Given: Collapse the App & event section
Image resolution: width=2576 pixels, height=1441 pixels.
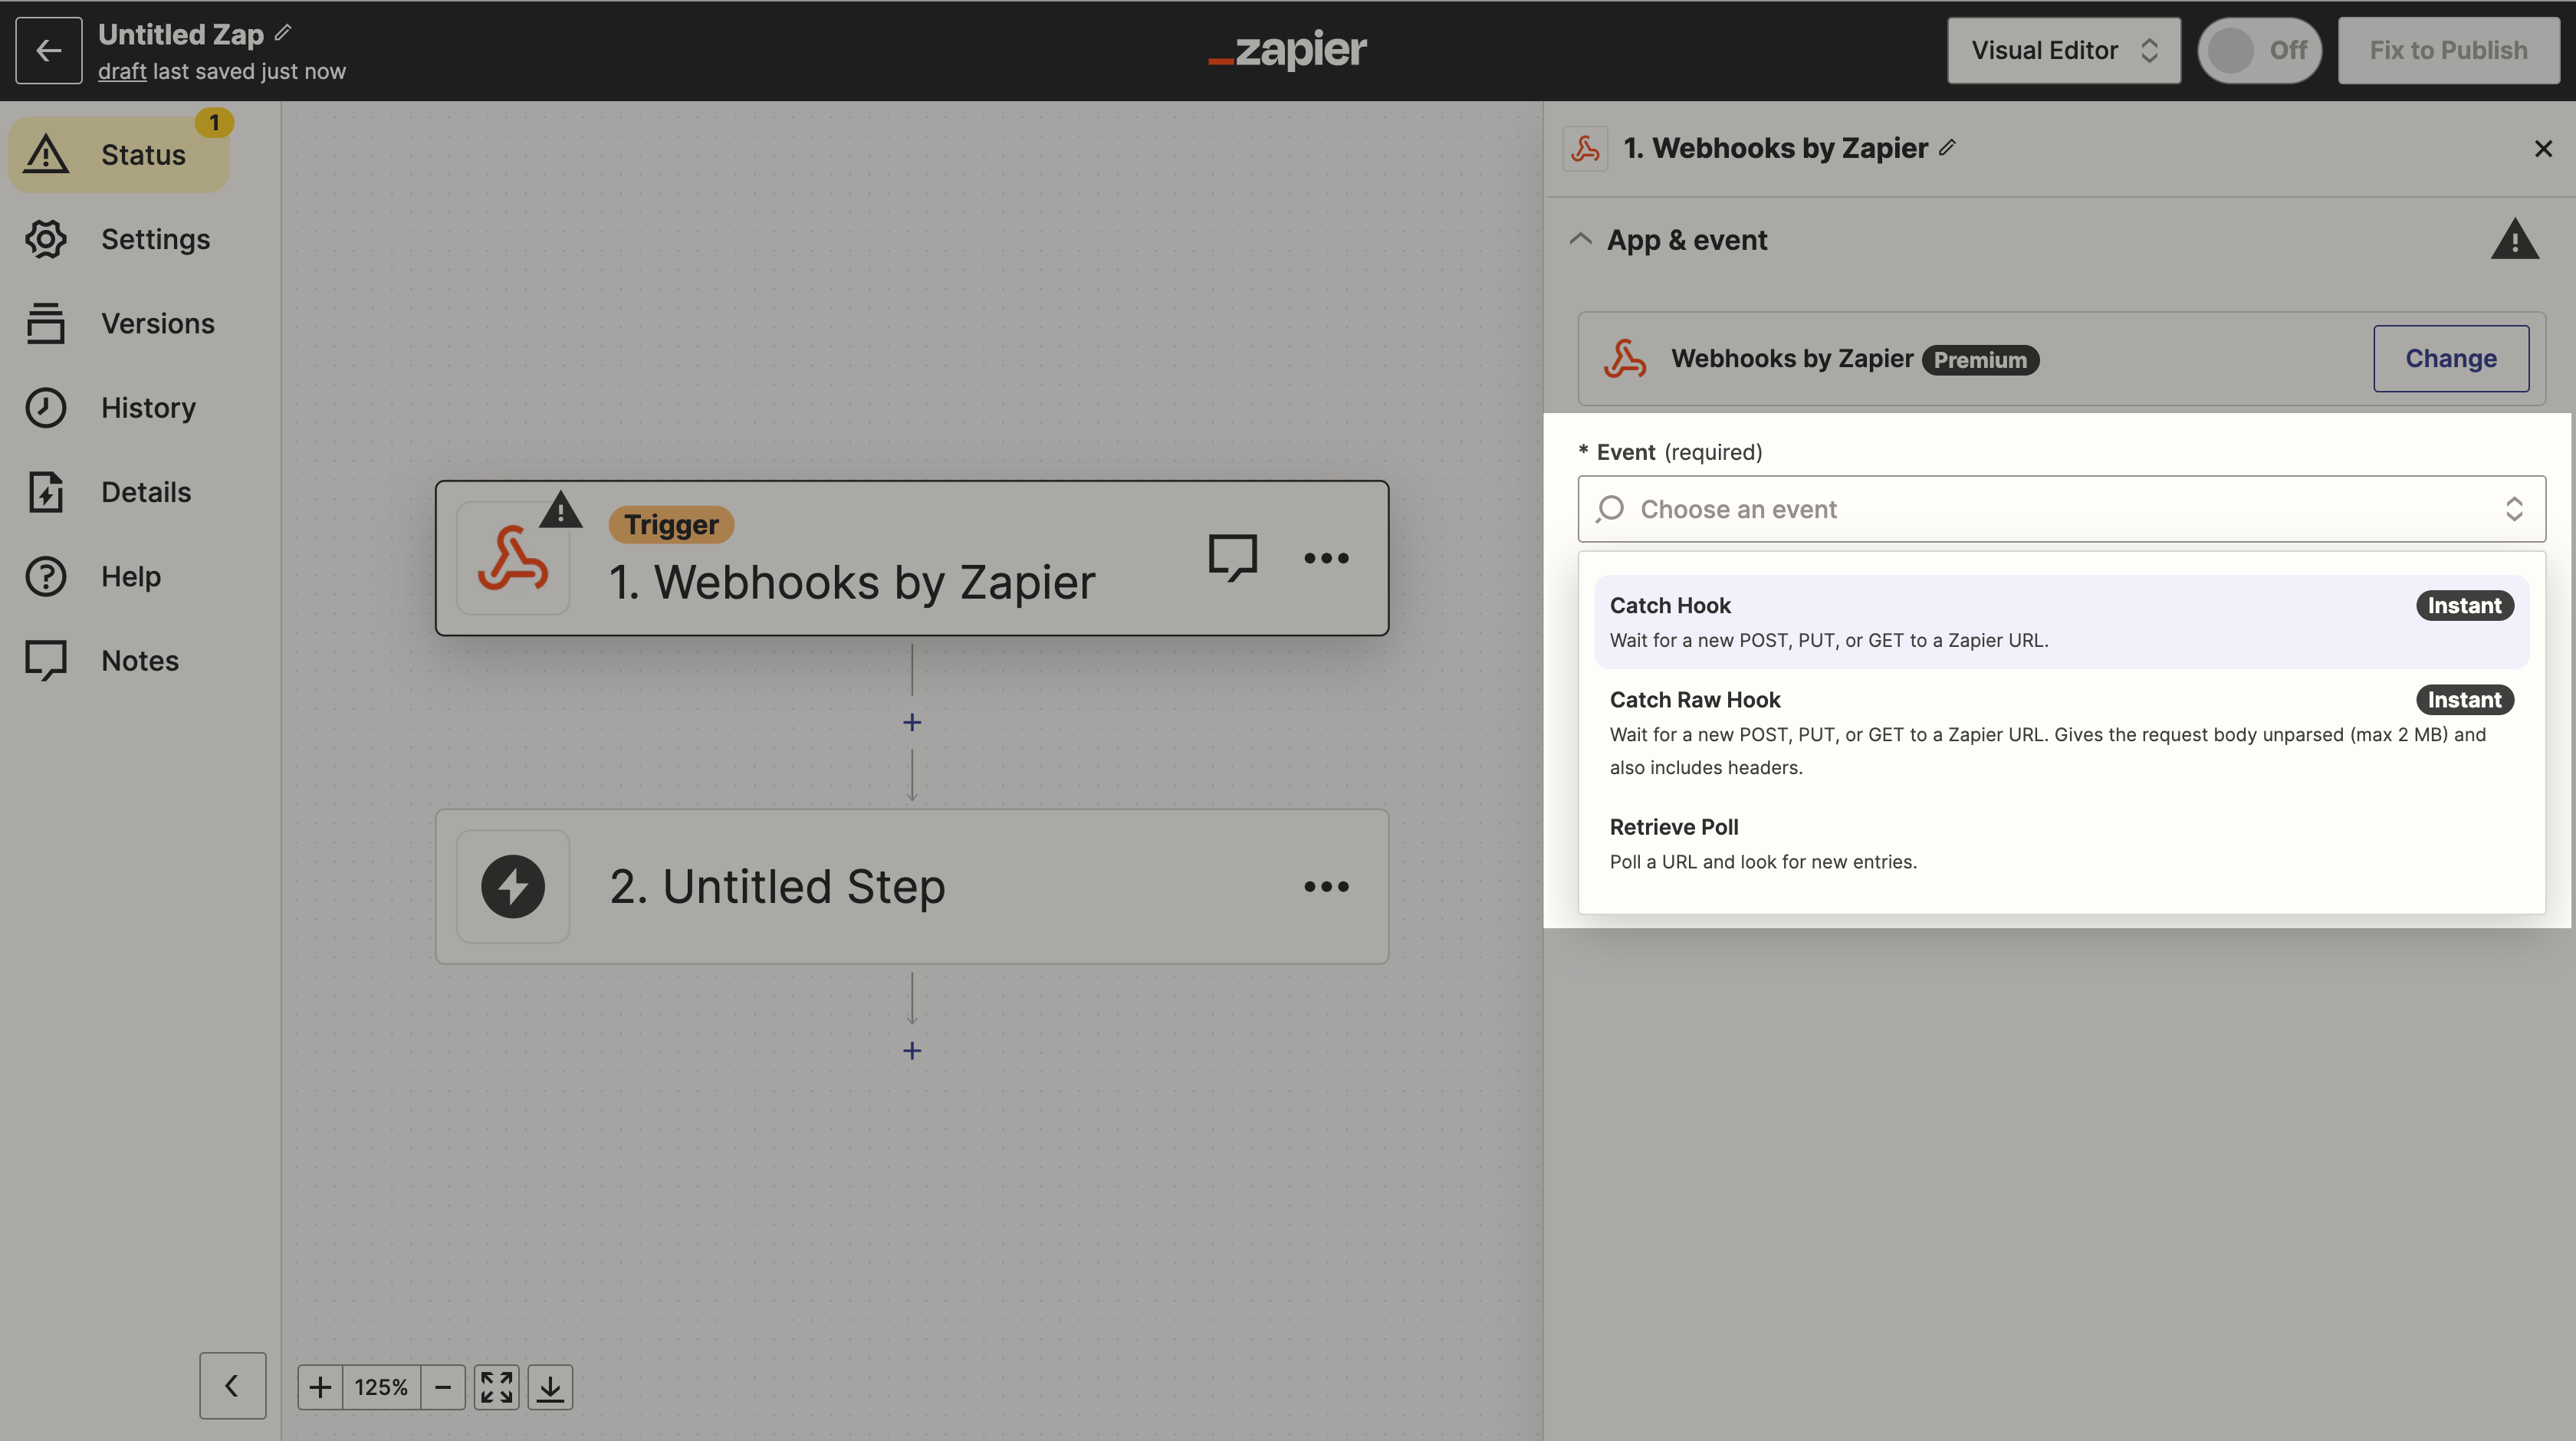Looking at the screenshot, I should (x=1580, y=239).
